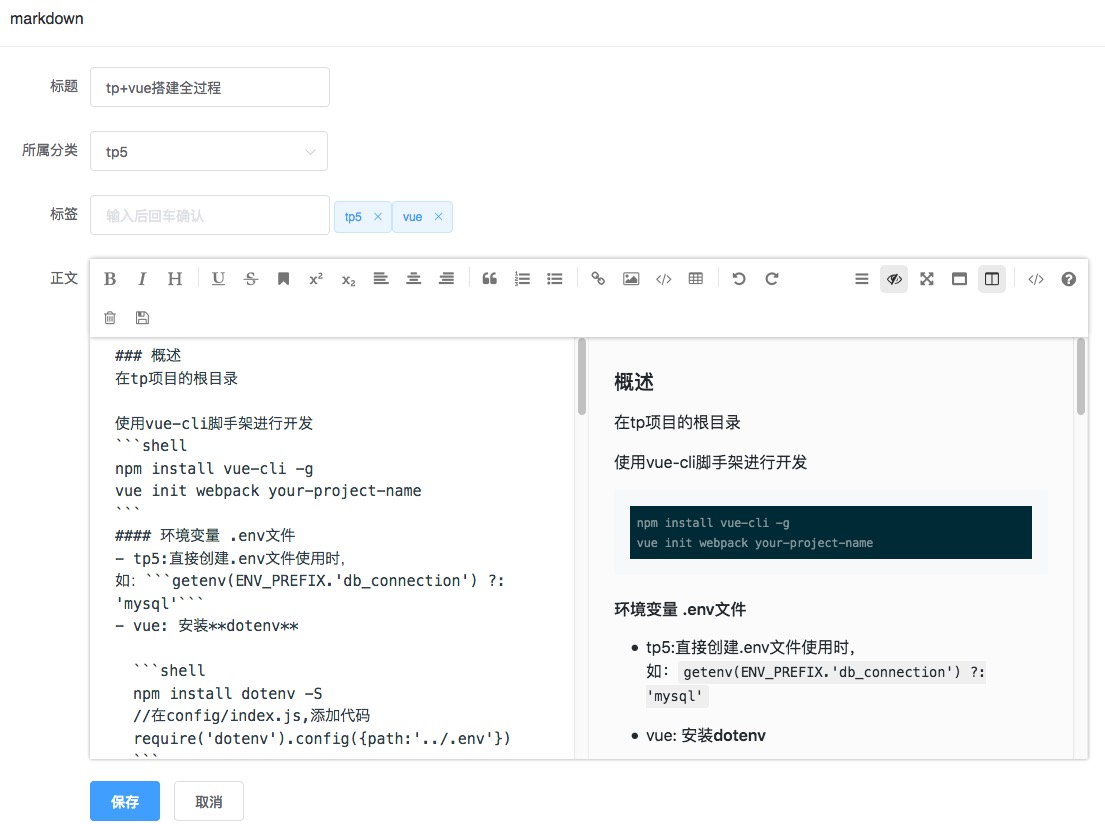1105x824 pixels.
Task: Click the 概述 heading in preview
Action: (634, 382)
